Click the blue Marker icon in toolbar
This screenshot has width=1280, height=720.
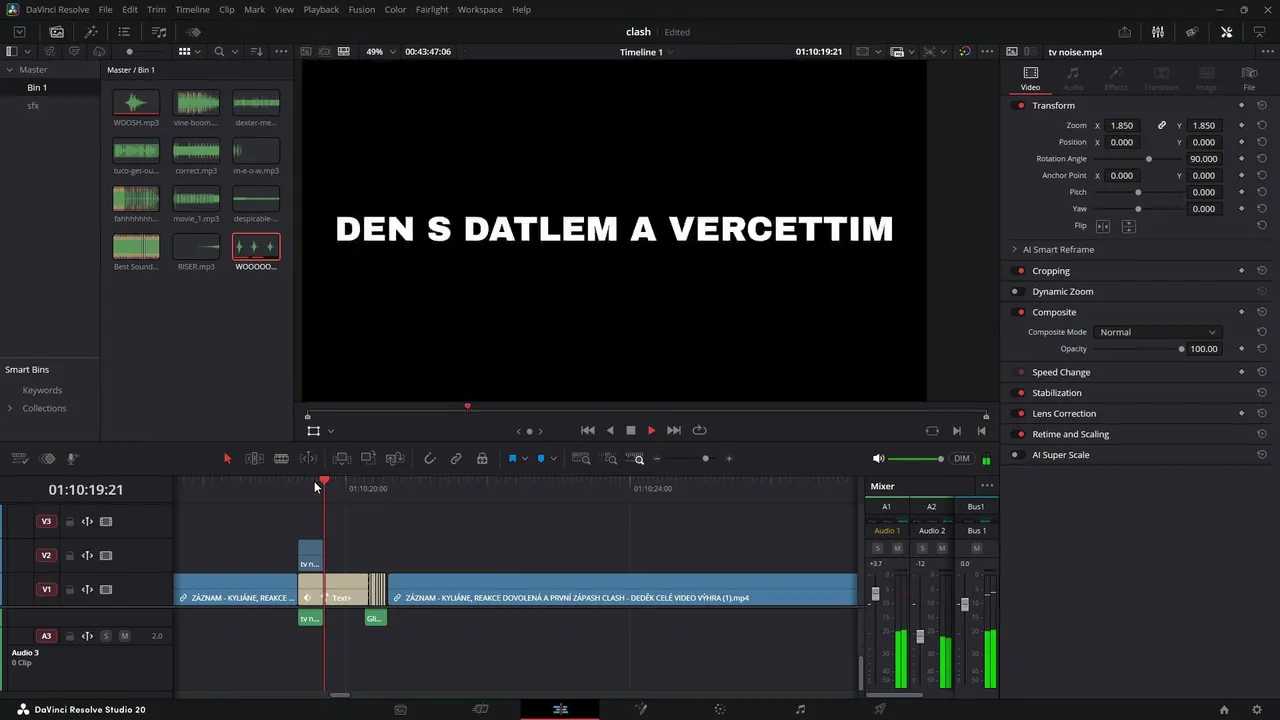(541, 458)
